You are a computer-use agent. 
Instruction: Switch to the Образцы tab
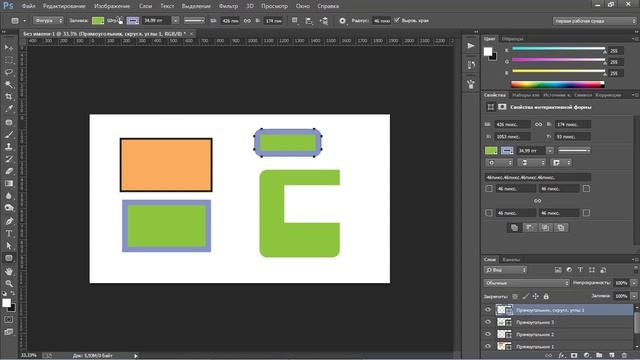[512, 39]
